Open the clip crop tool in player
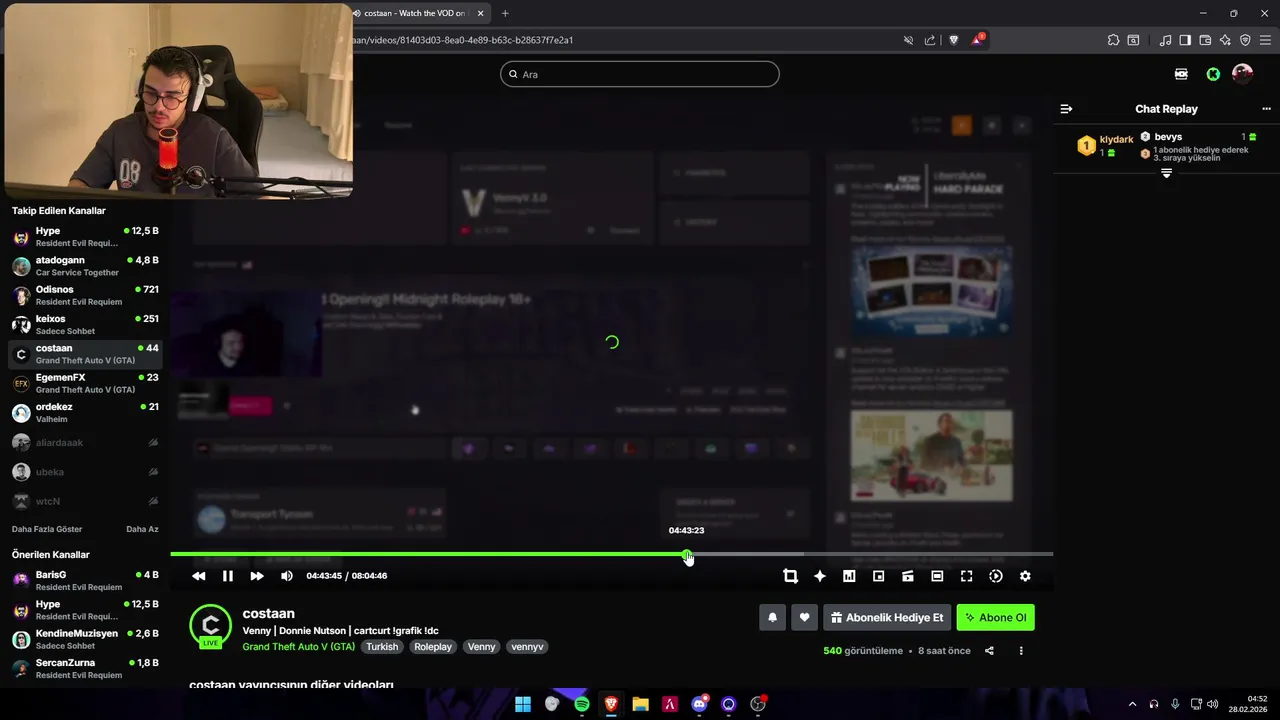This screenshot has width=1280, height=720. (x=790, y=576)
